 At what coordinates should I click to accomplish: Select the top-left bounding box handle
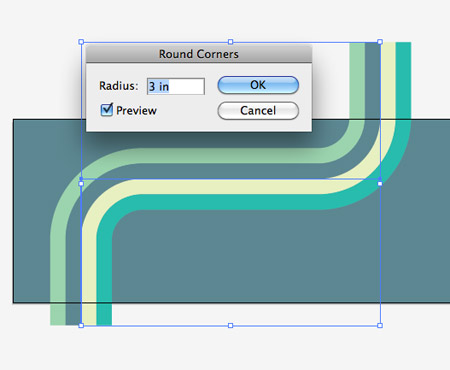81,42
